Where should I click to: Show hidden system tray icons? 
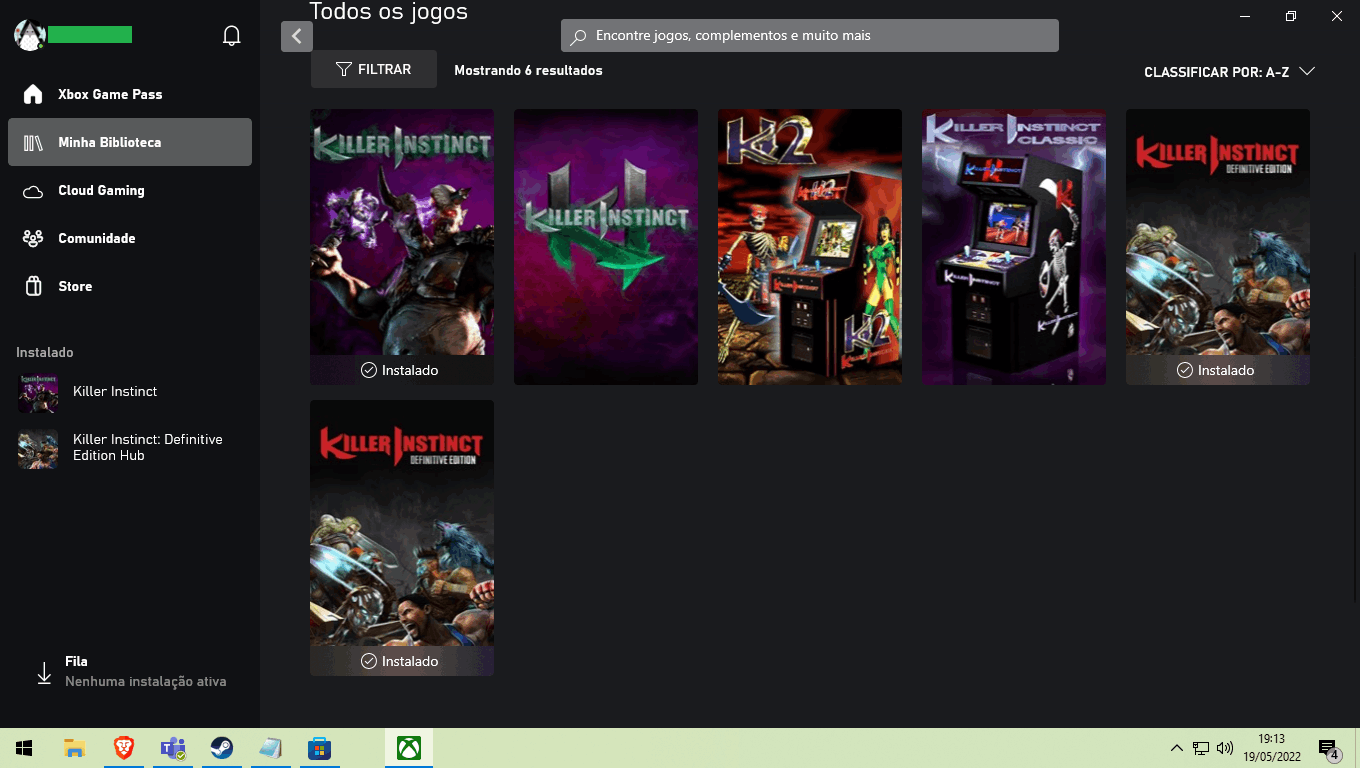pyautogui.click(x=1177, y=748)
